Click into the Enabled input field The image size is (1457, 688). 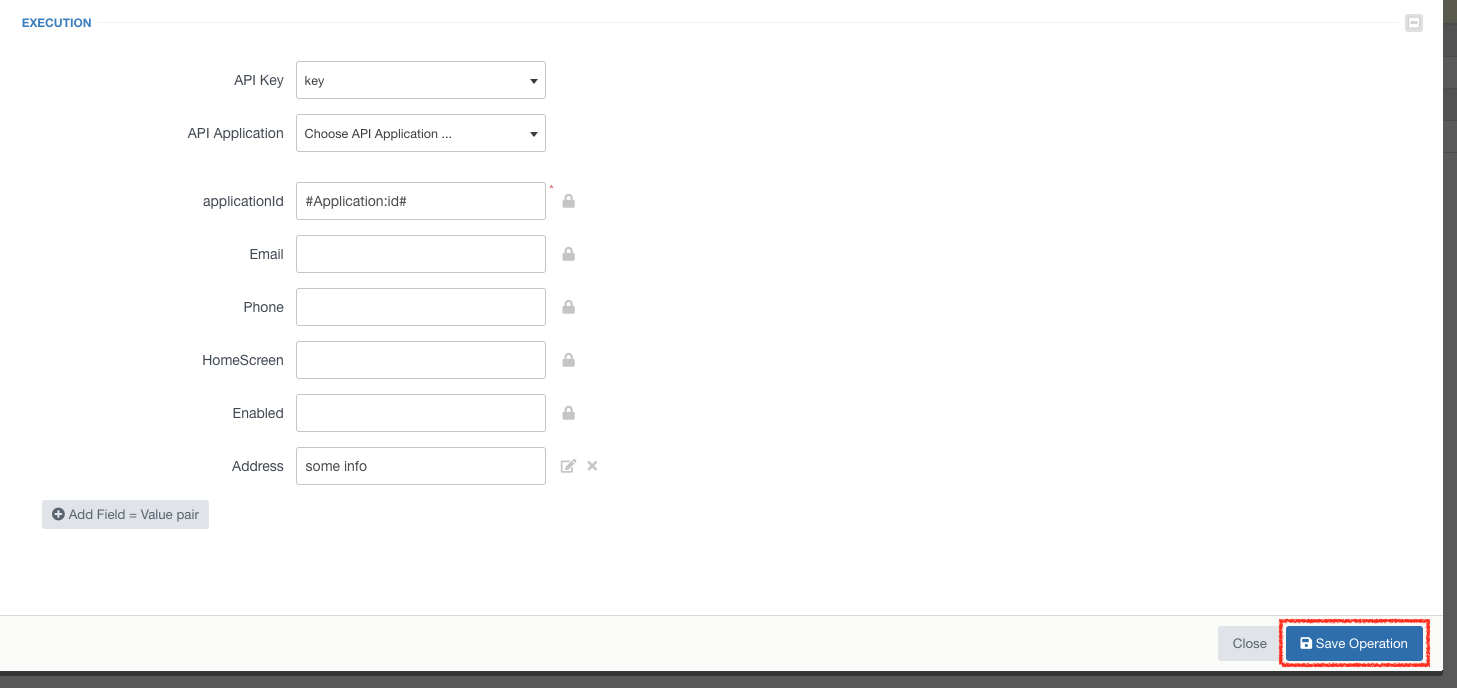pos(421,413)
